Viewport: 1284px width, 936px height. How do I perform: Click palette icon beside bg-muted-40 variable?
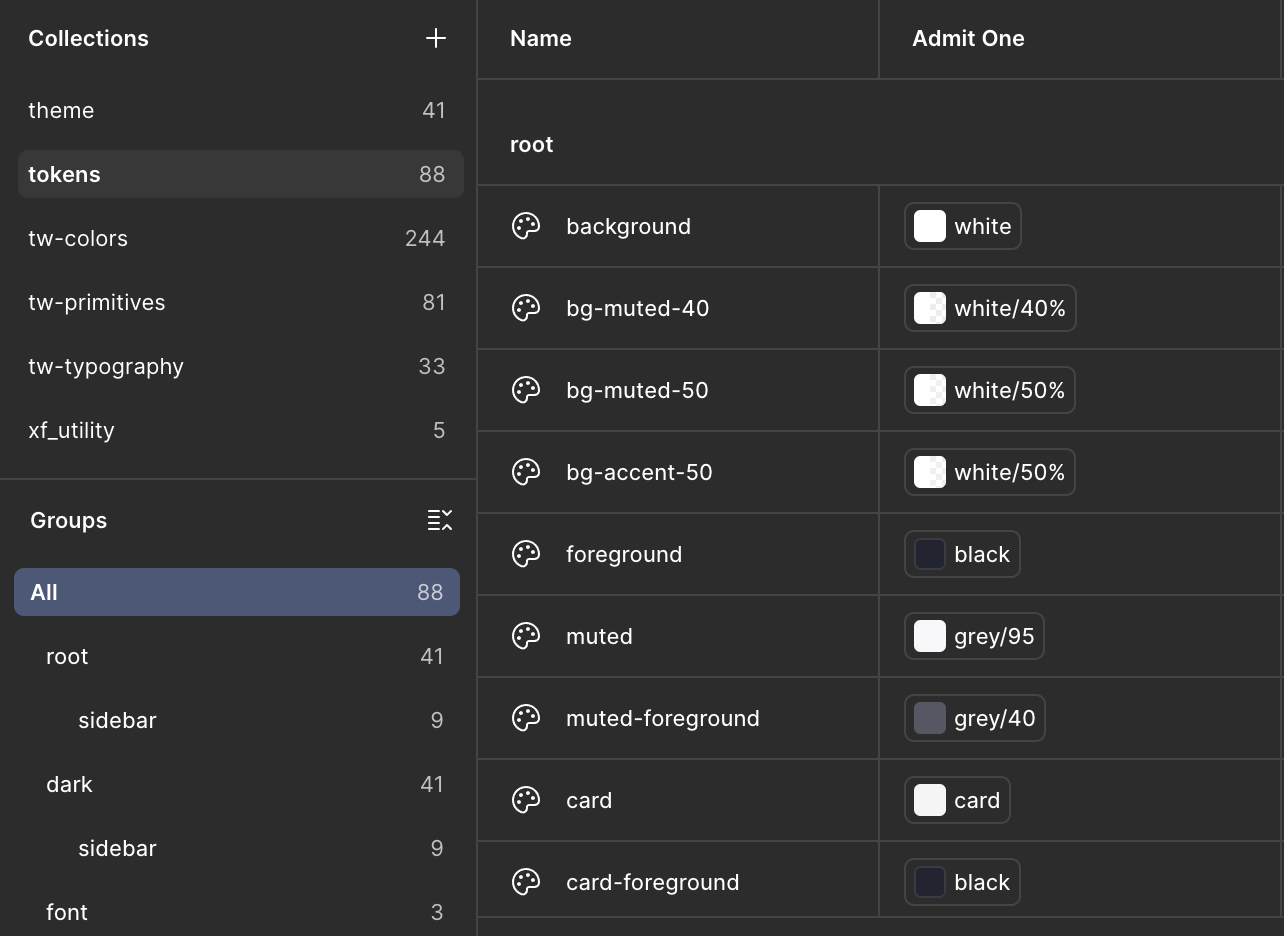pyautogui.click(x=526, y=308)
